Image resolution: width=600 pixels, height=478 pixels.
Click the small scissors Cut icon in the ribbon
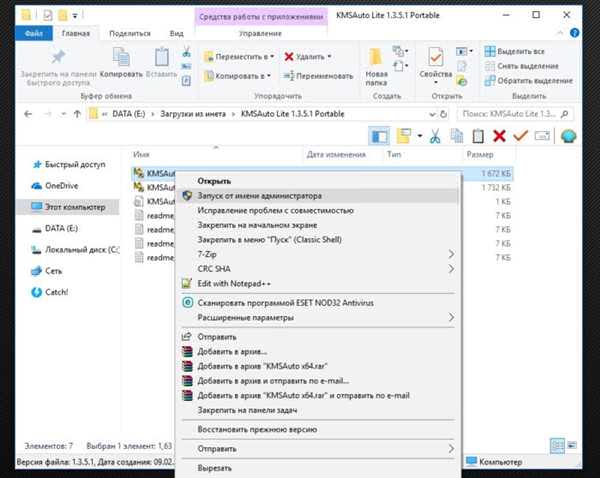point(186,52)
